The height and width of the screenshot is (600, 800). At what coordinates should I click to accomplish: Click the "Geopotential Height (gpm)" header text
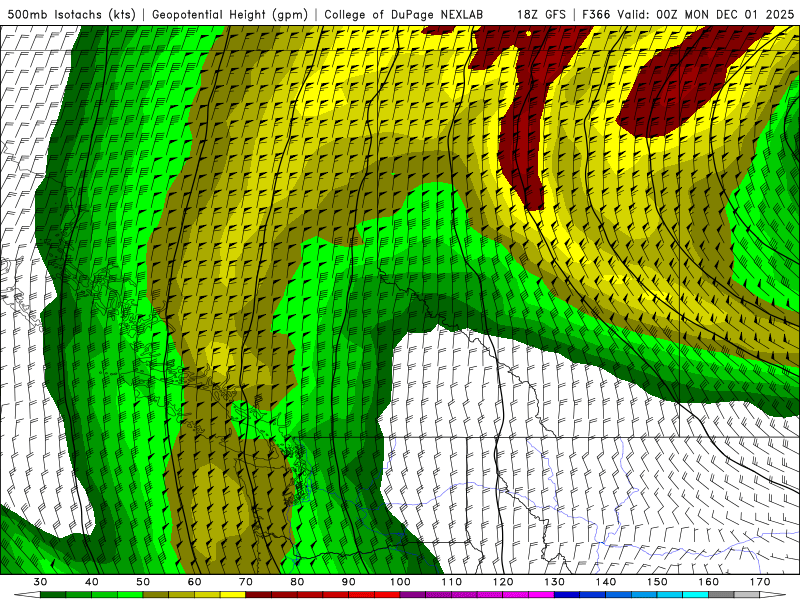230,14
